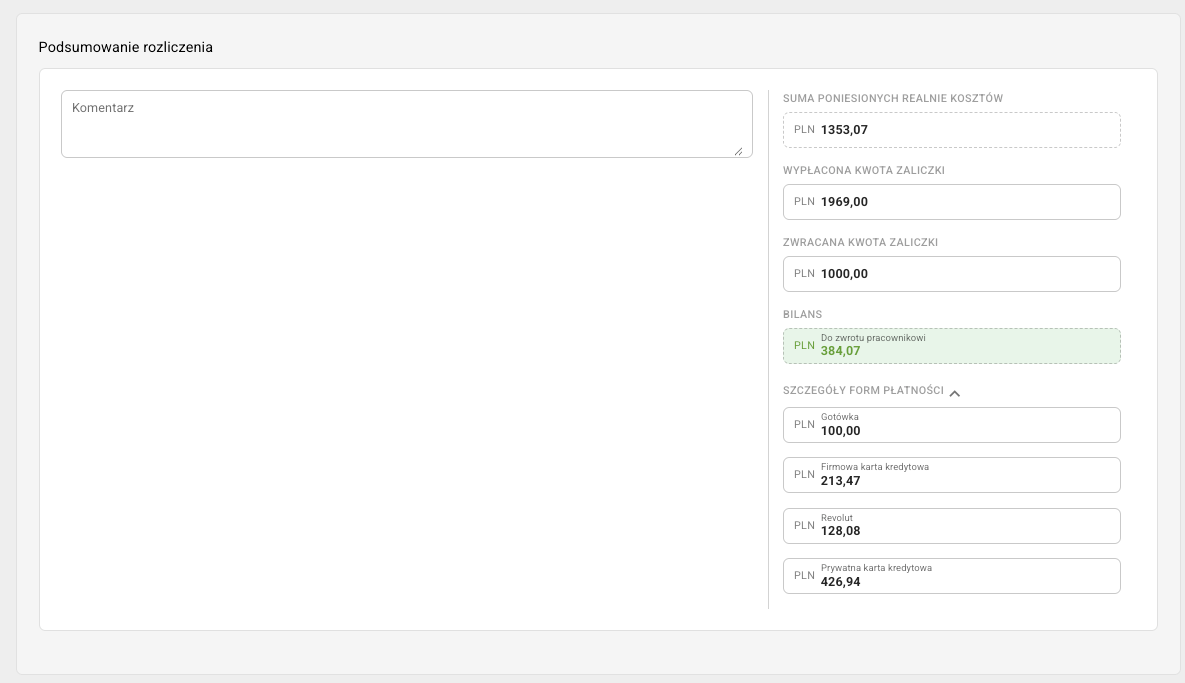
Task: Click the Prywatna karta kredytowa amount 426,94
Action: [841, 581]
